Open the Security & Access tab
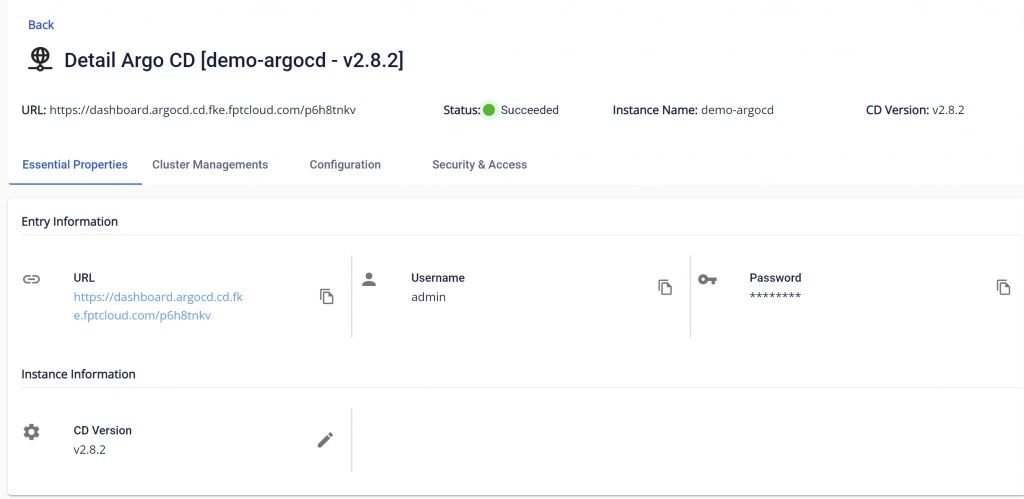 [x=479, y=165]
